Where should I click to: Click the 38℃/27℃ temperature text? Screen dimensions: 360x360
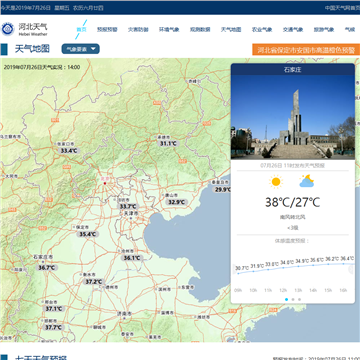pos(293,202)
